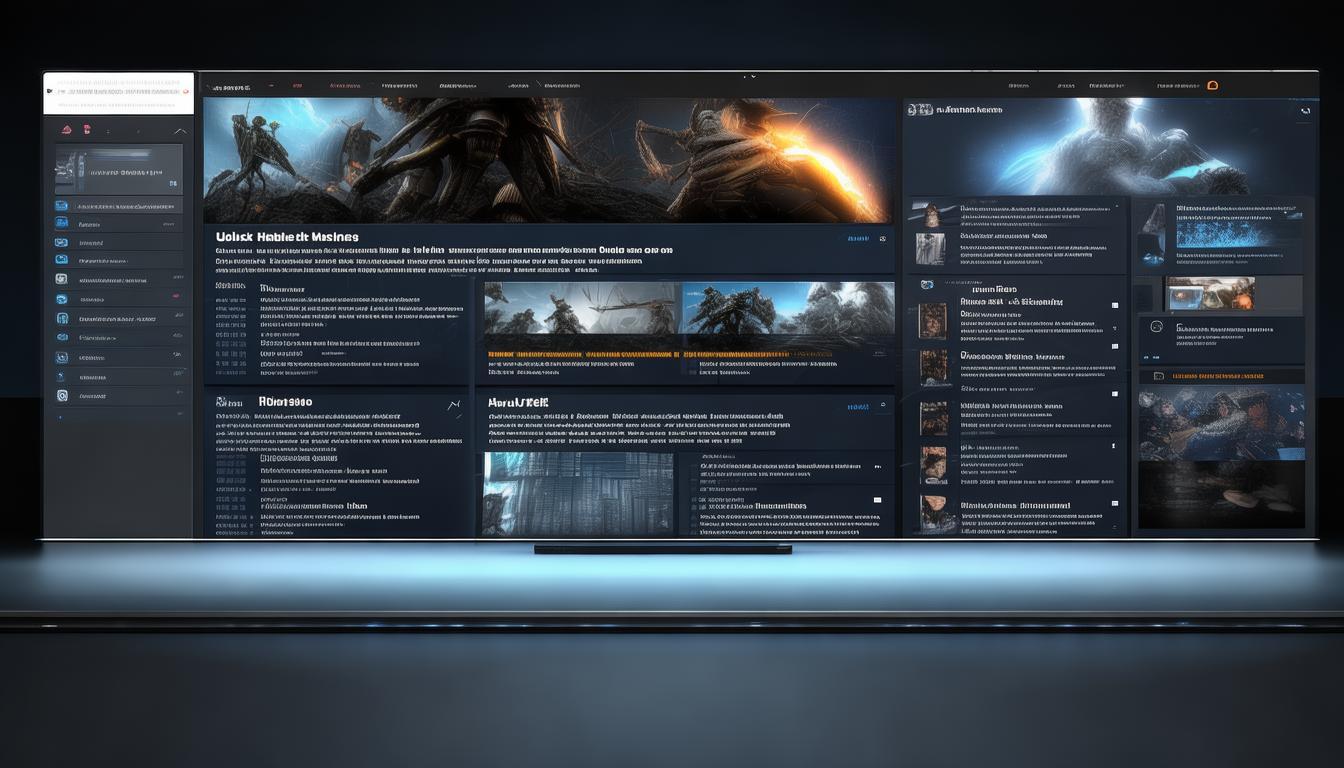Select the red-highlighted tab in the top navigation
Image resolution: width=1344 pixels, height=768 pixels.
[297, 86]
